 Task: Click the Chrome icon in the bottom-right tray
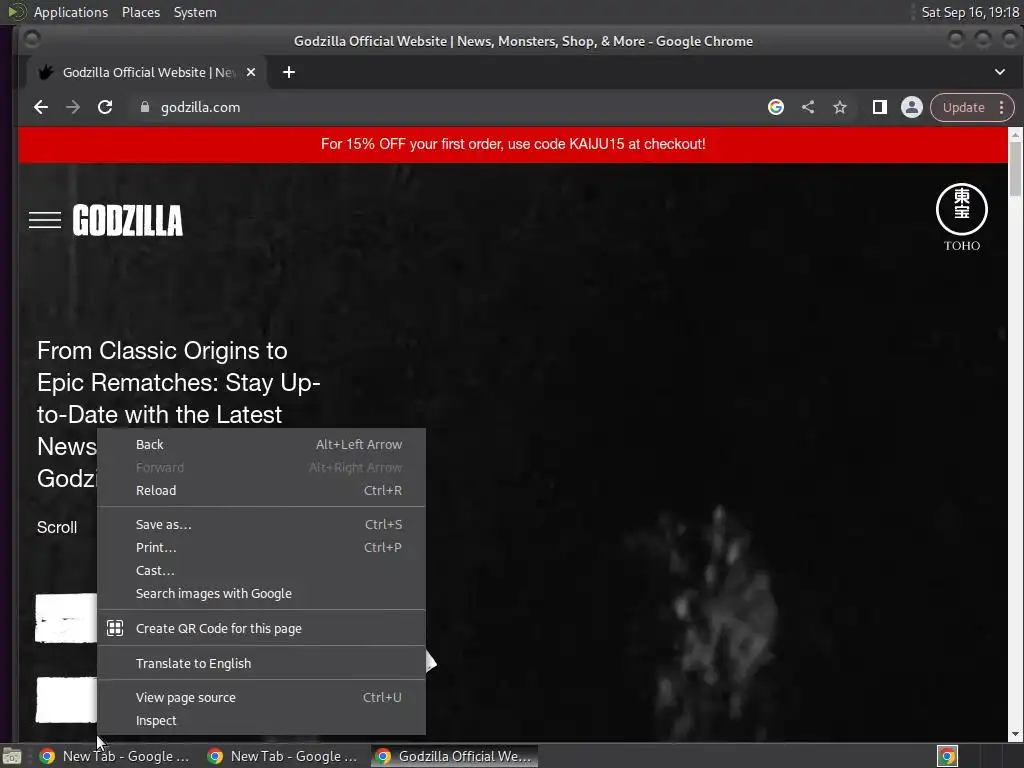click(x=948, y=756)
